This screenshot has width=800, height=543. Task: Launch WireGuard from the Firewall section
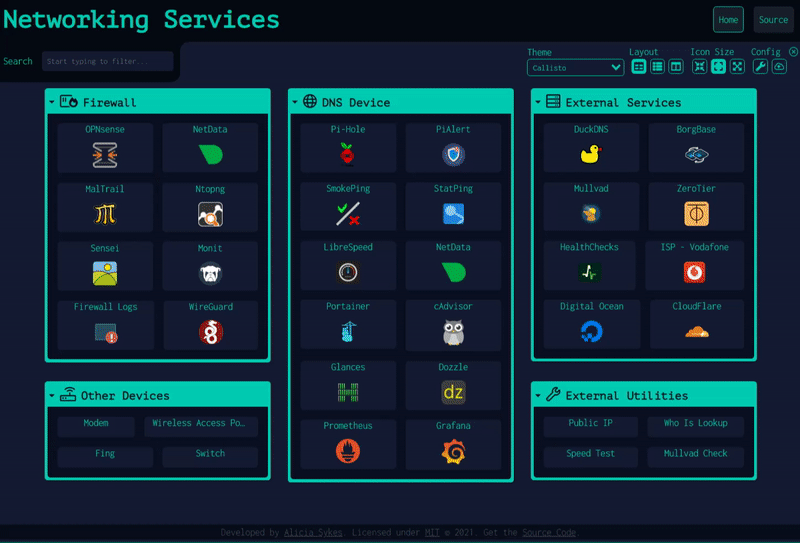click(x=210, y=332)
